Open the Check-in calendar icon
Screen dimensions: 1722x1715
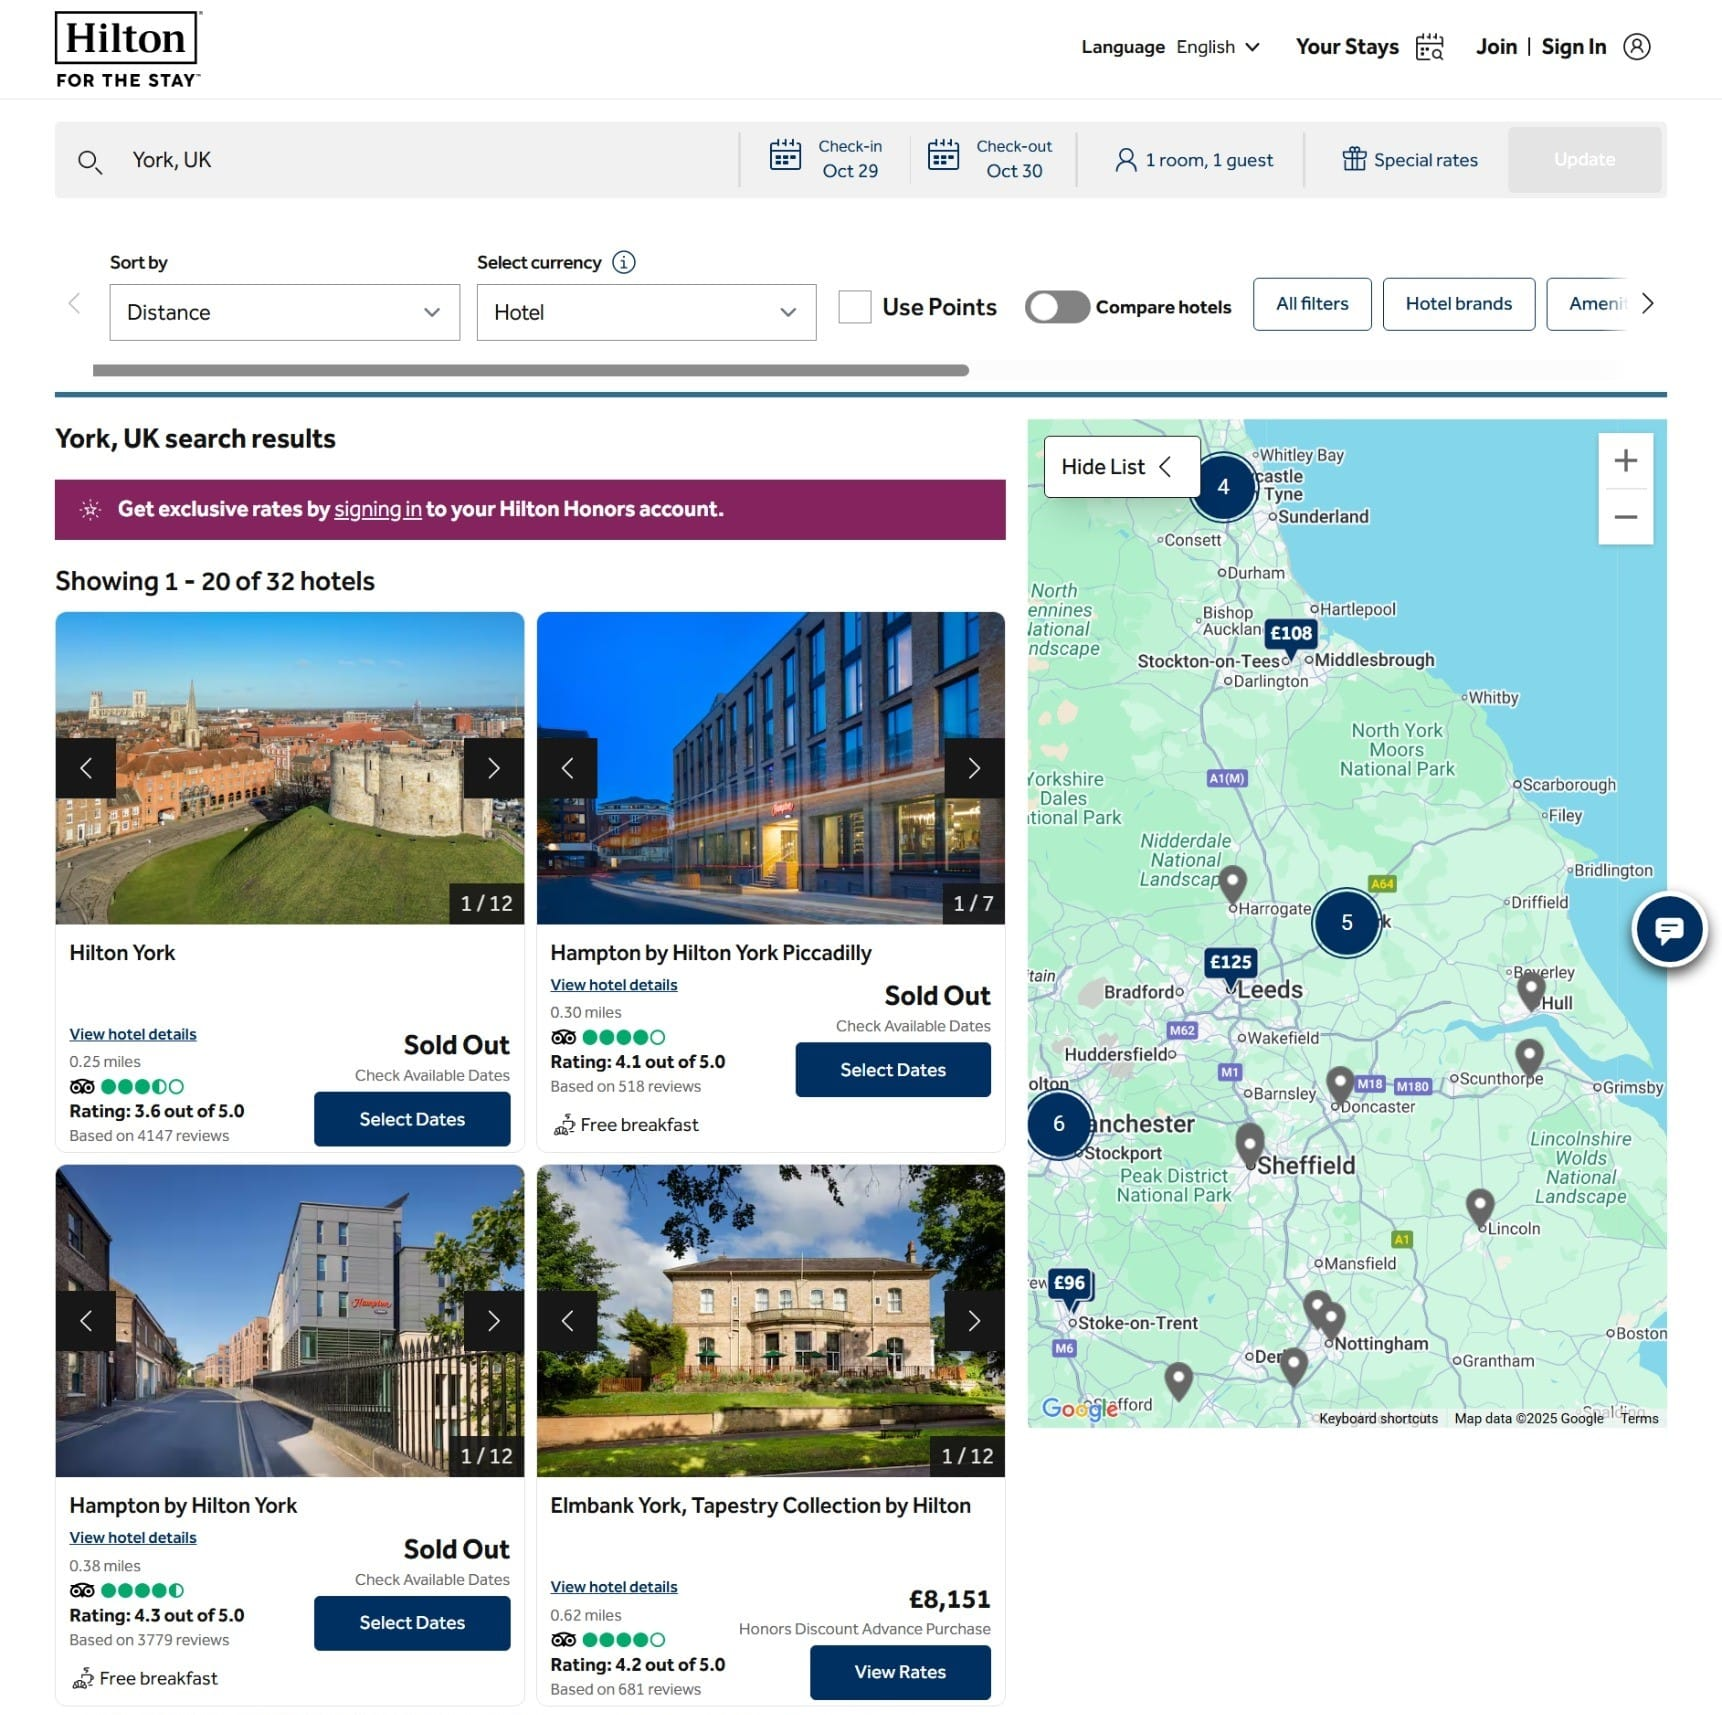pos(785,156)
